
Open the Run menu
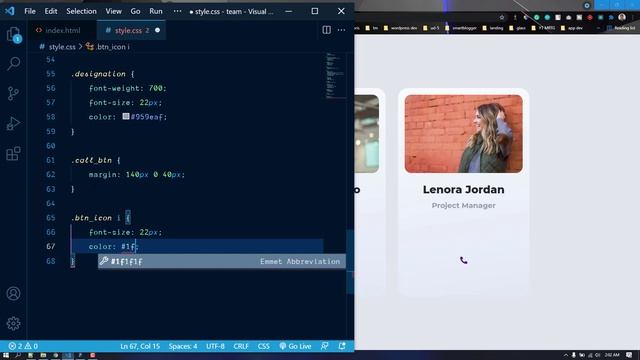tap(156, 11)
